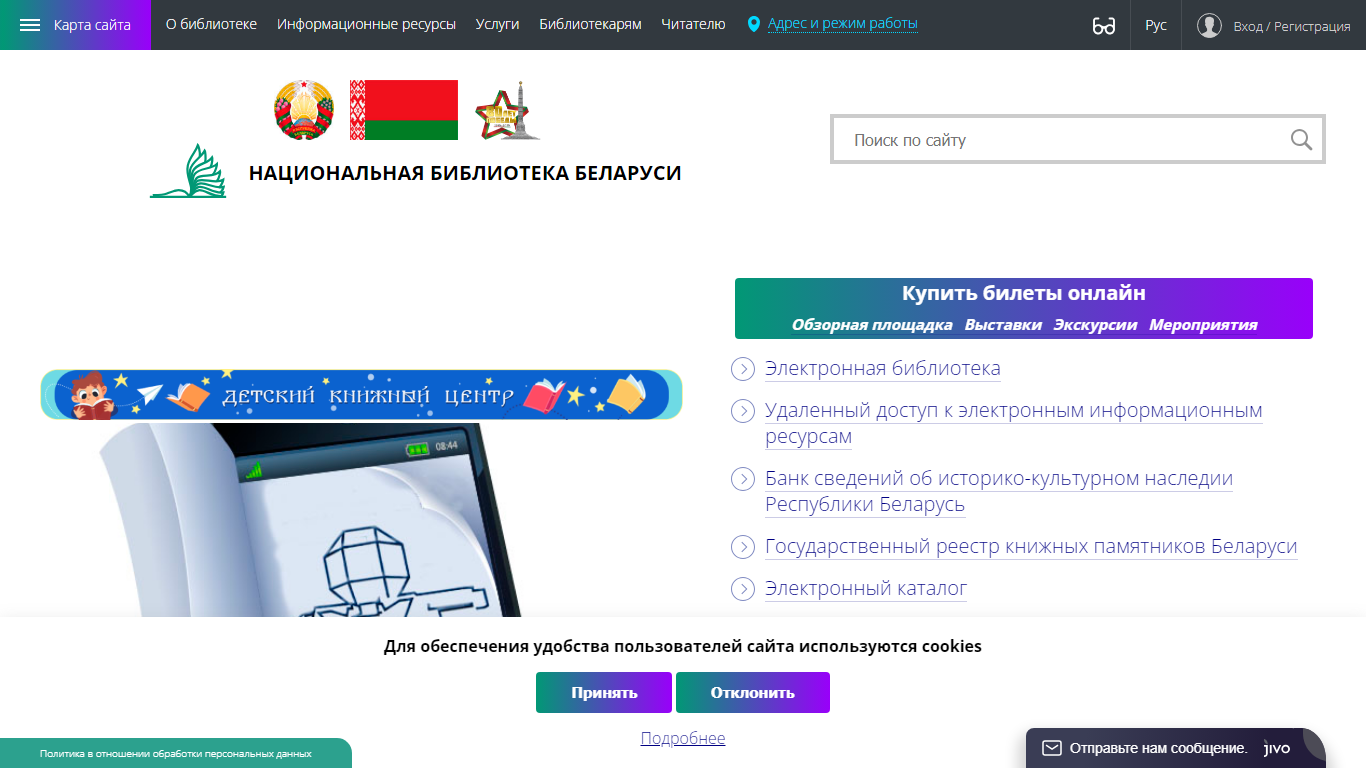Accept cookies with the Принять button
The height and width of the screenshot is (768, 1366).
pyautogui.click(x=604, y=692)
